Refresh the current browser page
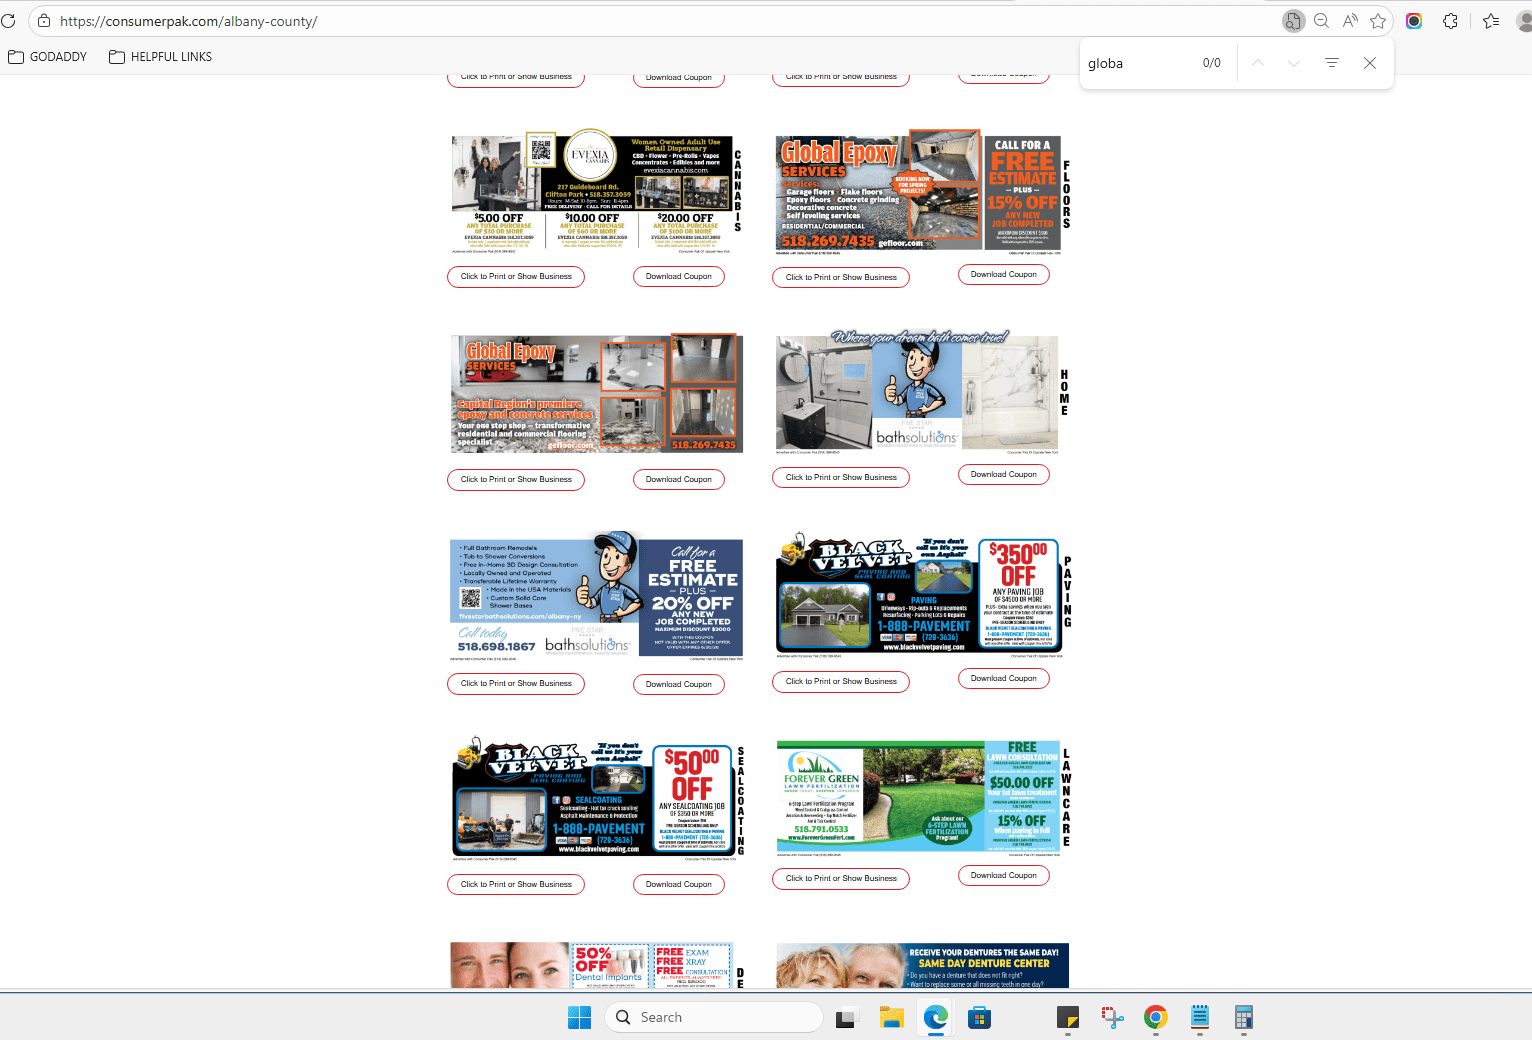1532x1040 pixels. pyautogui.click(x=8, y=21)
